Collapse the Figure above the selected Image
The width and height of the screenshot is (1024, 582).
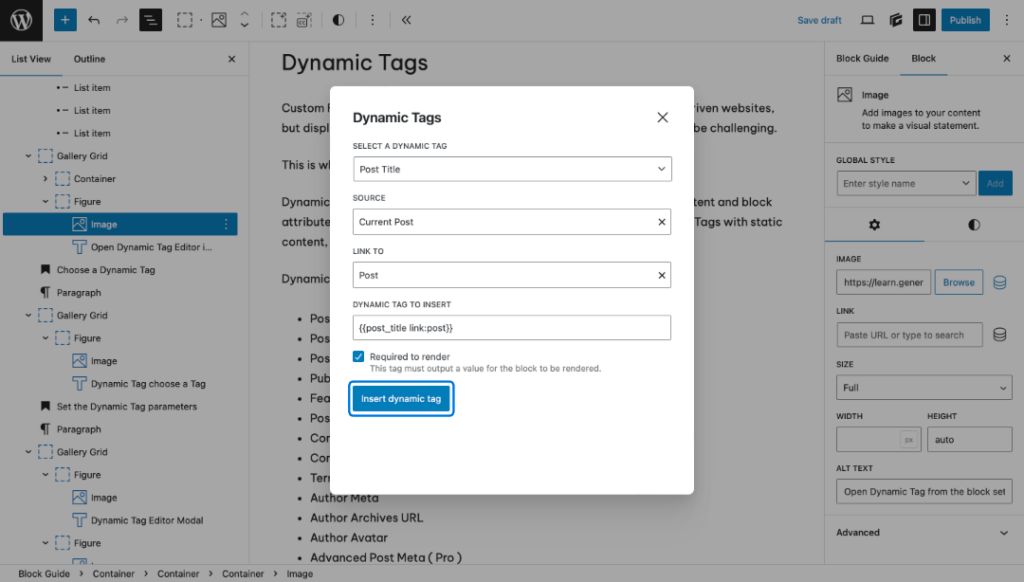click(45, 202)
